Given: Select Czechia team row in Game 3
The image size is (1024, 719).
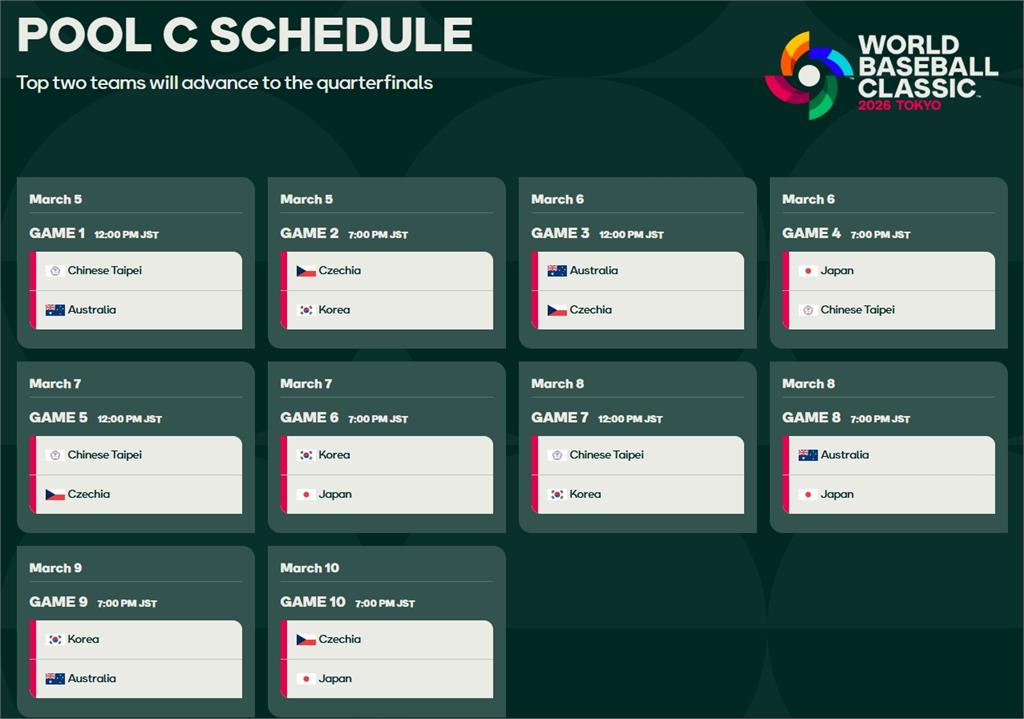Looking at the screenshot, I should [641, 310].
